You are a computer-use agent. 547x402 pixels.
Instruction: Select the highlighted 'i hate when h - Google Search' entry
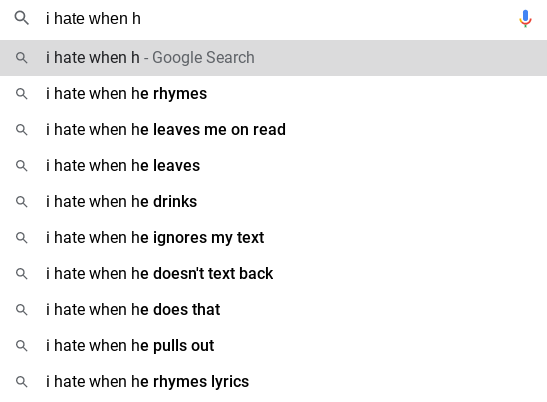pyautogui.click(x=274, y=58)
